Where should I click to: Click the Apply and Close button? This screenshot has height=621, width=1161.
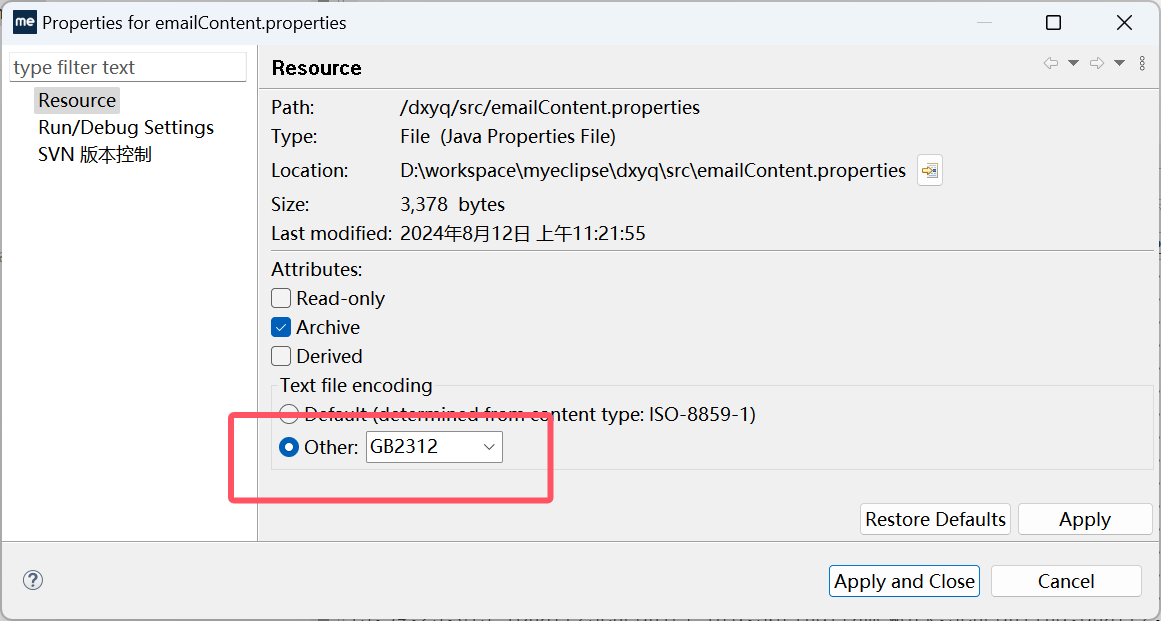point(904,581)
